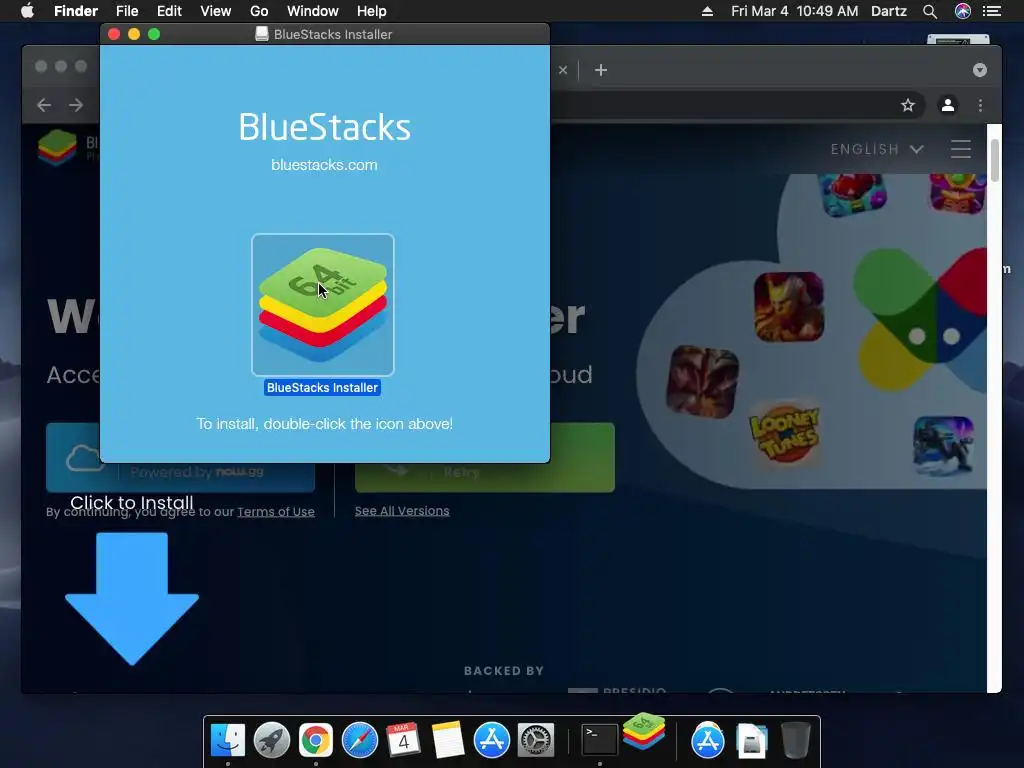
Task: Click the highlighted BlueStacks Installer label
Action: [x=322, y=387]
